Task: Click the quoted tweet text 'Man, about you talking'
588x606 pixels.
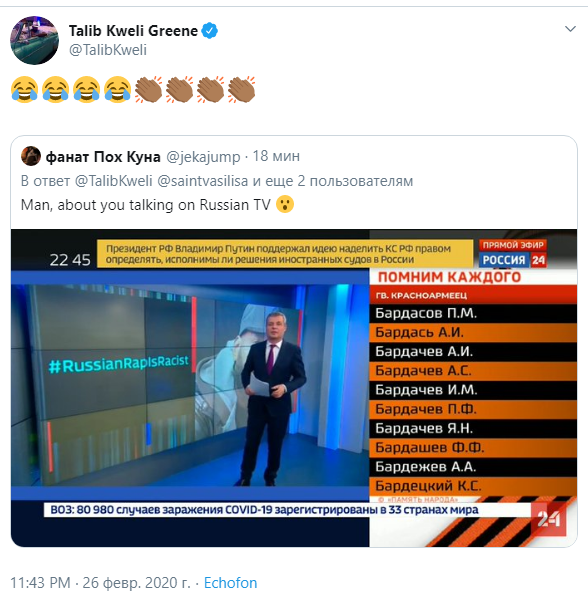Action: (x=97, y=205)
